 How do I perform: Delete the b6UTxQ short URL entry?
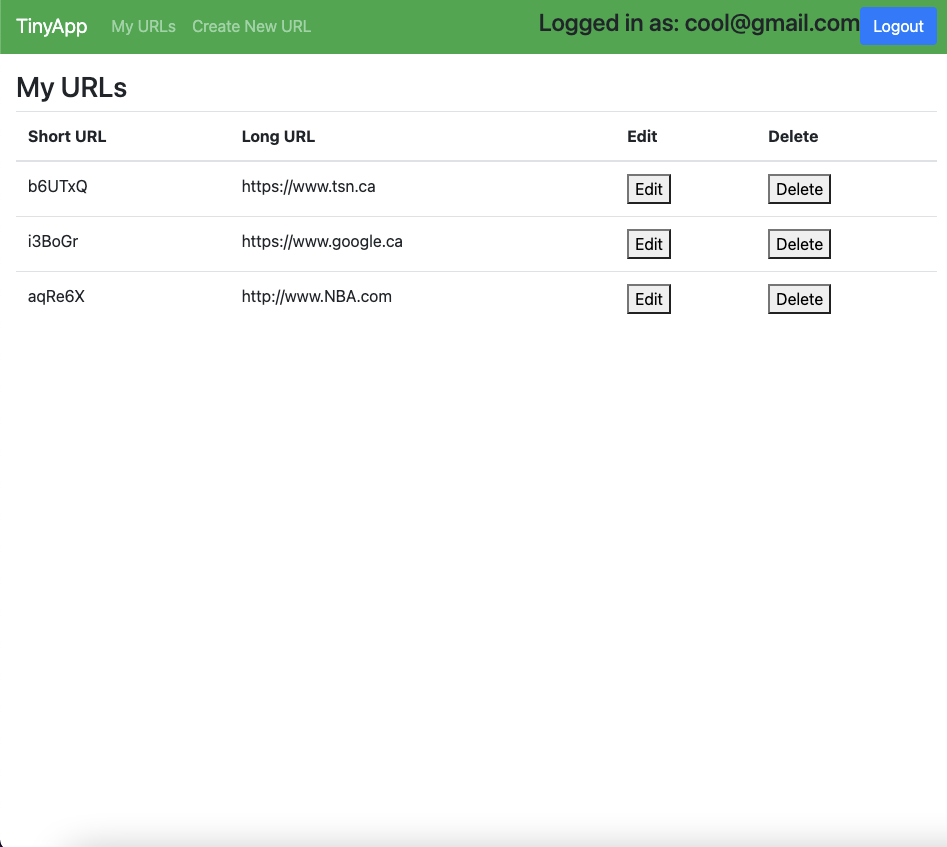tap(799, 188)
